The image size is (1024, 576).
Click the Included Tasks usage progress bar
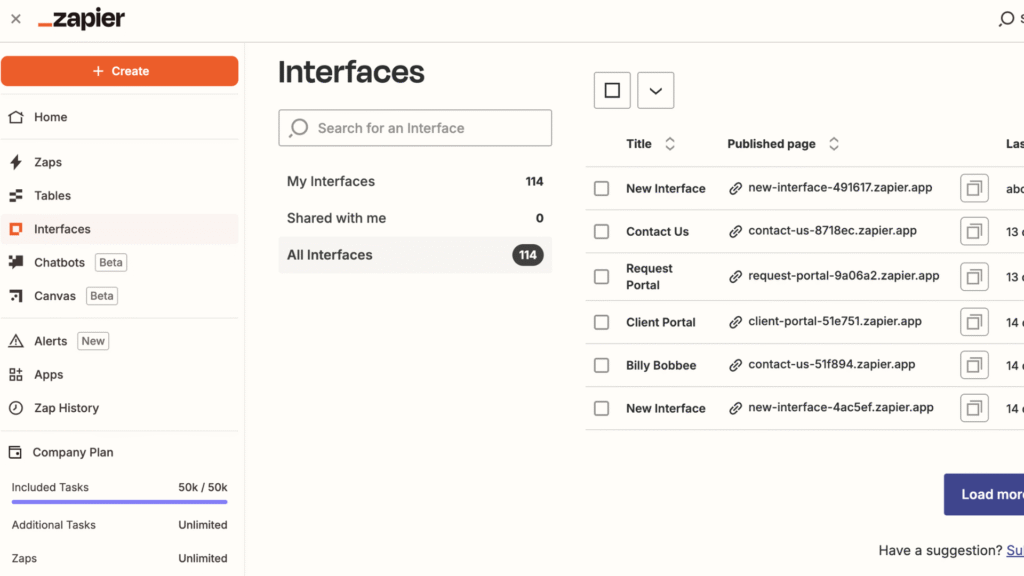120,502
